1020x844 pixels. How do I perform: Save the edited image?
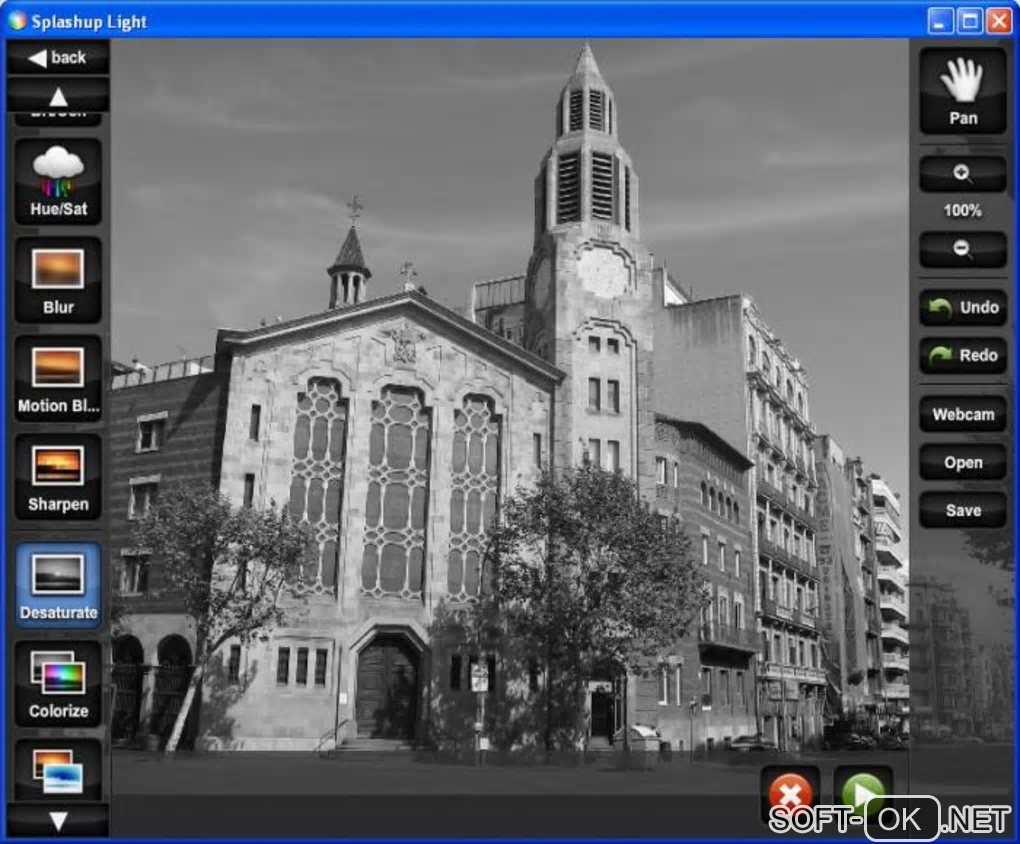(x=963, y=510)
